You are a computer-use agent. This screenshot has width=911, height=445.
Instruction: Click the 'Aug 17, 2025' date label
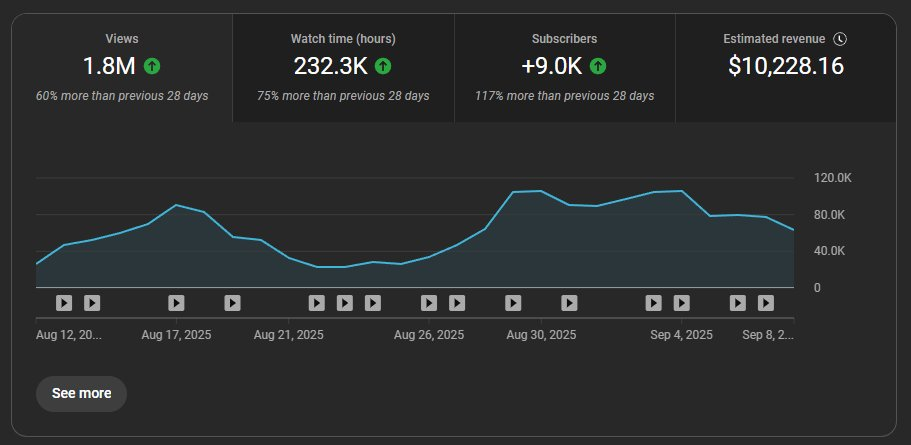click(177, 335)
